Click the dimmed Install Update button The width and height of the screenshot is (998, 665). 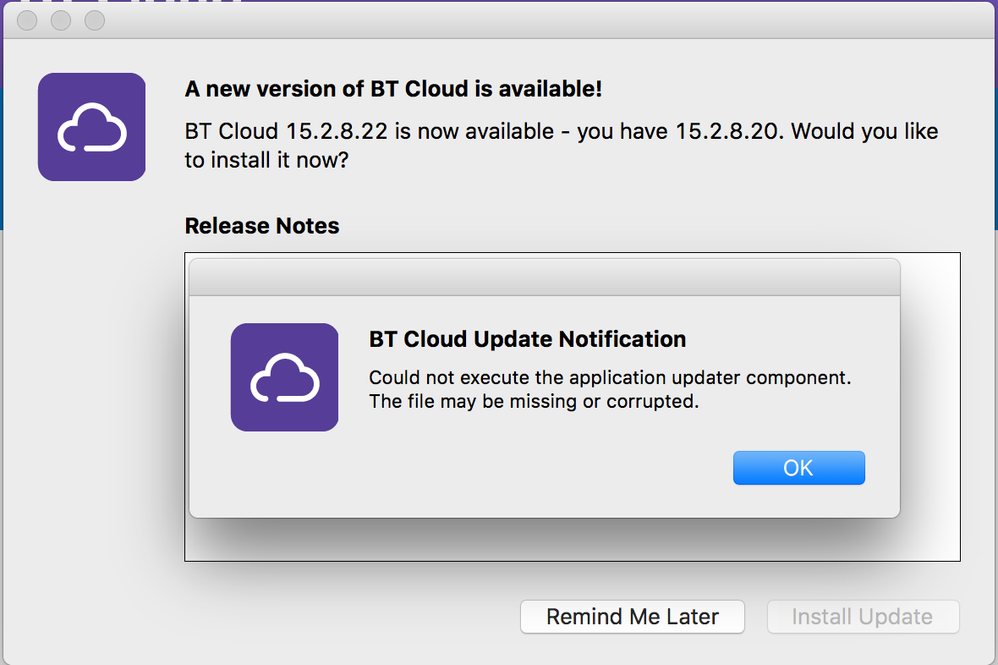pyautogui.click(x=863, y=617)
